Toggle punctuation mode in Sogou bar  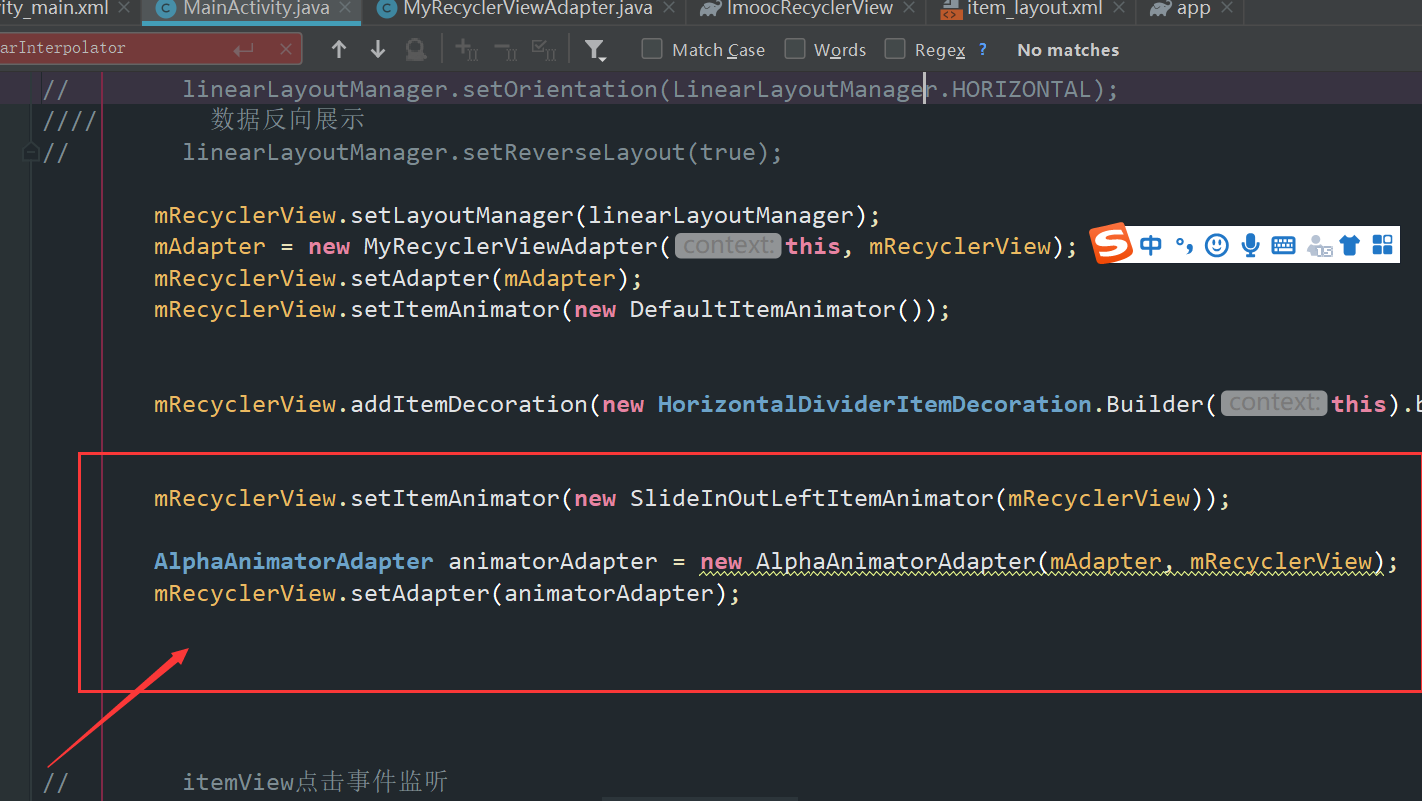[x=1184, y=245]
